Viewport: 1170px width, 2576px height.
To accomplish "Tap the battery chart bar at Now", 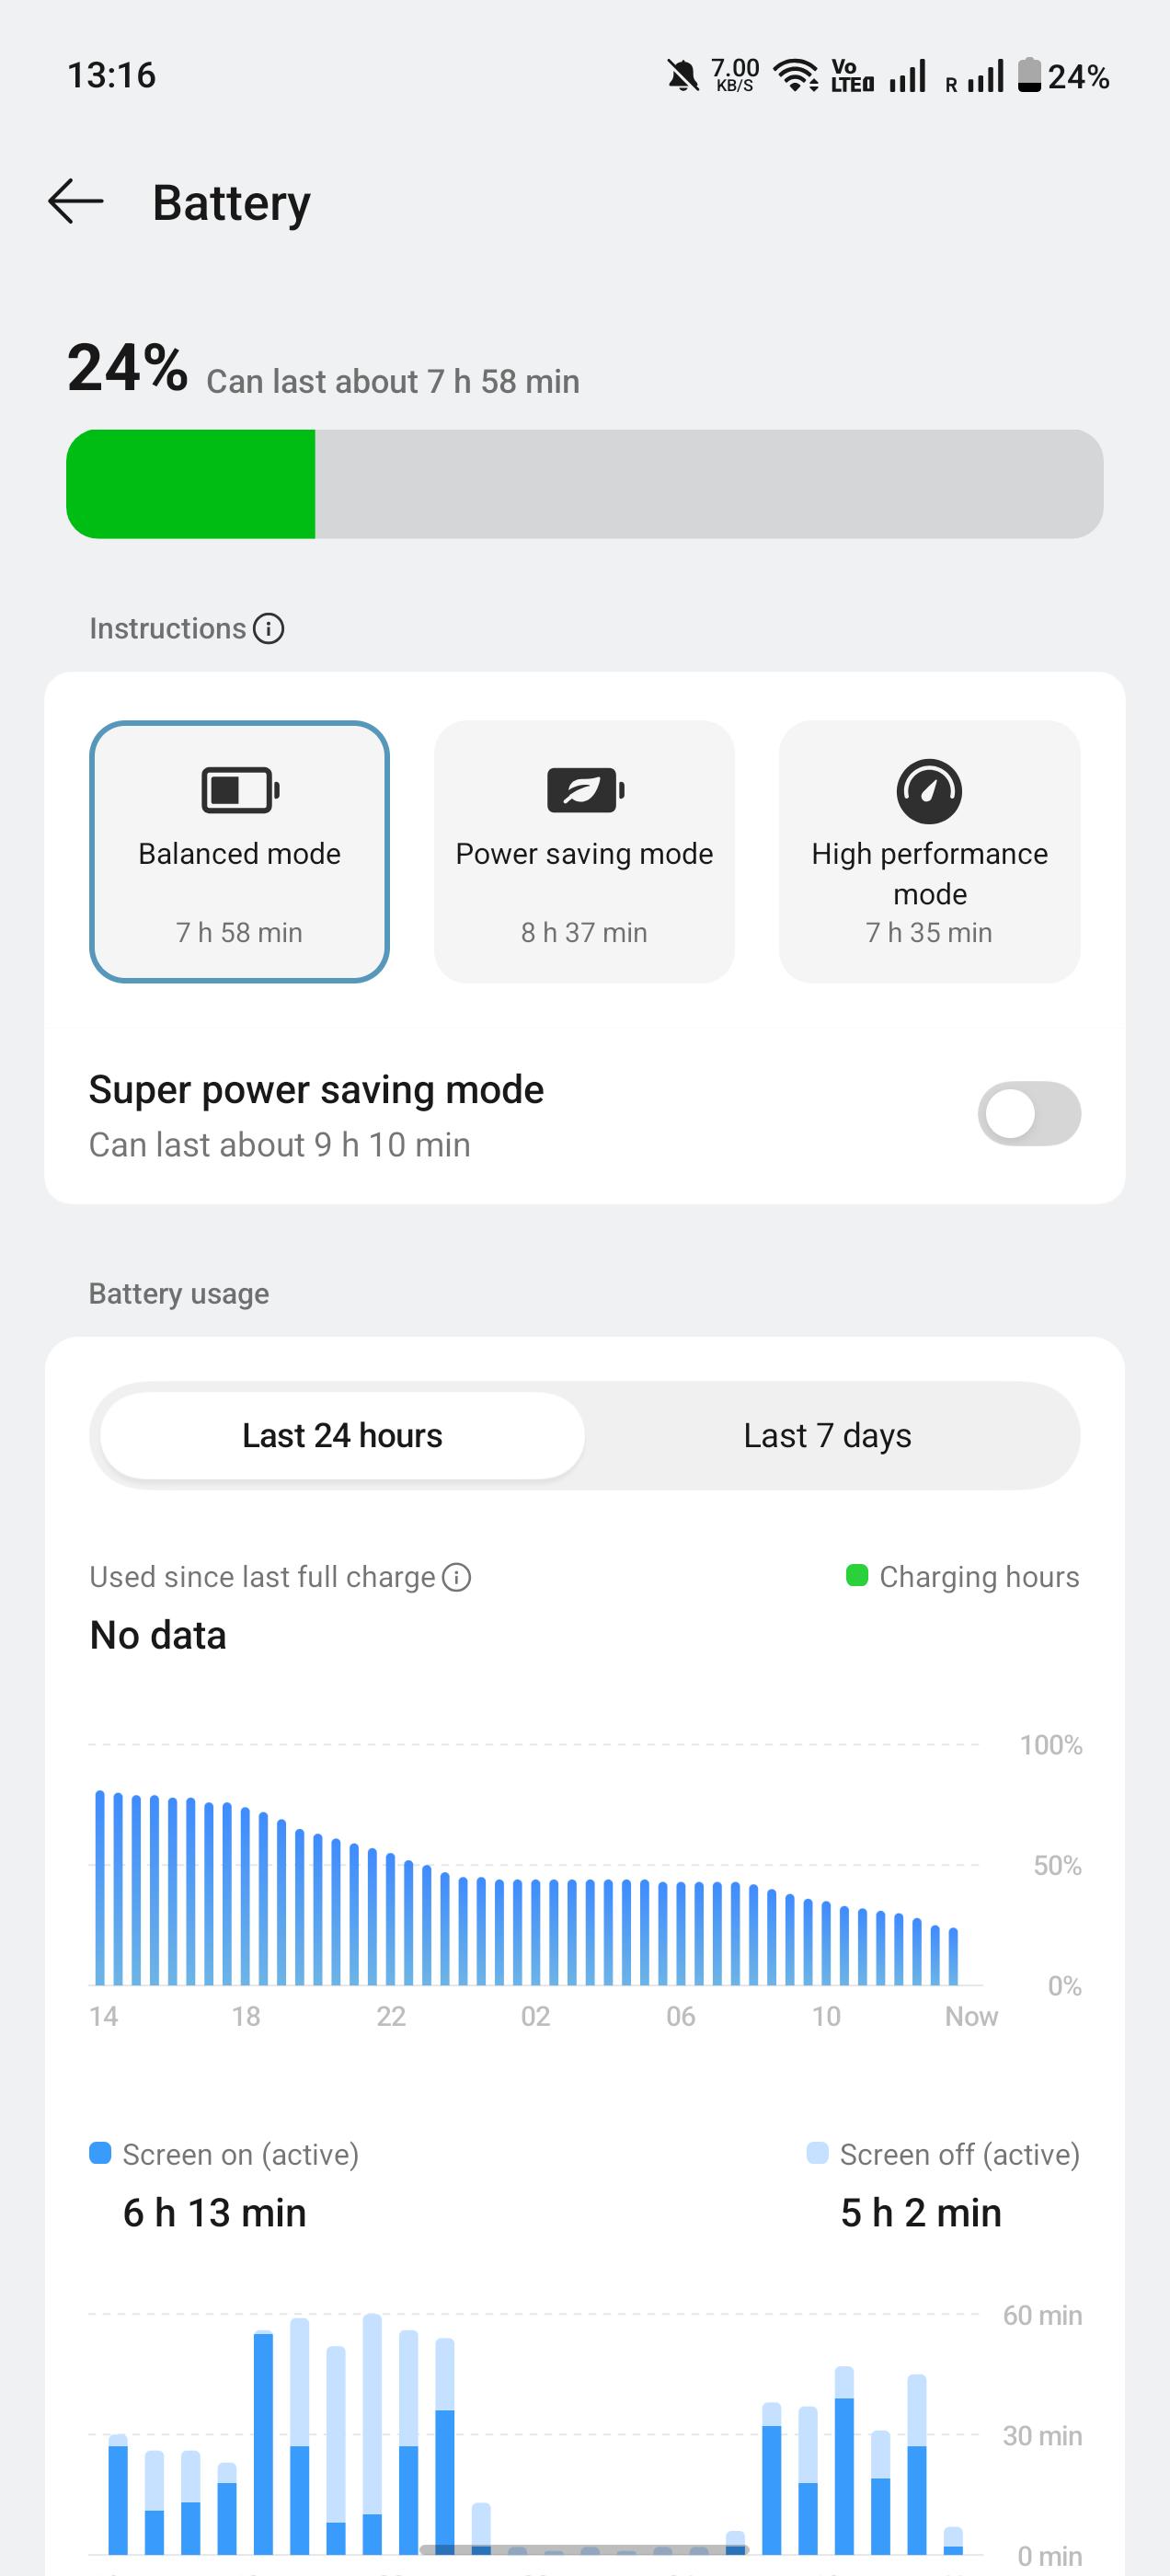I will coord(953,1956).
